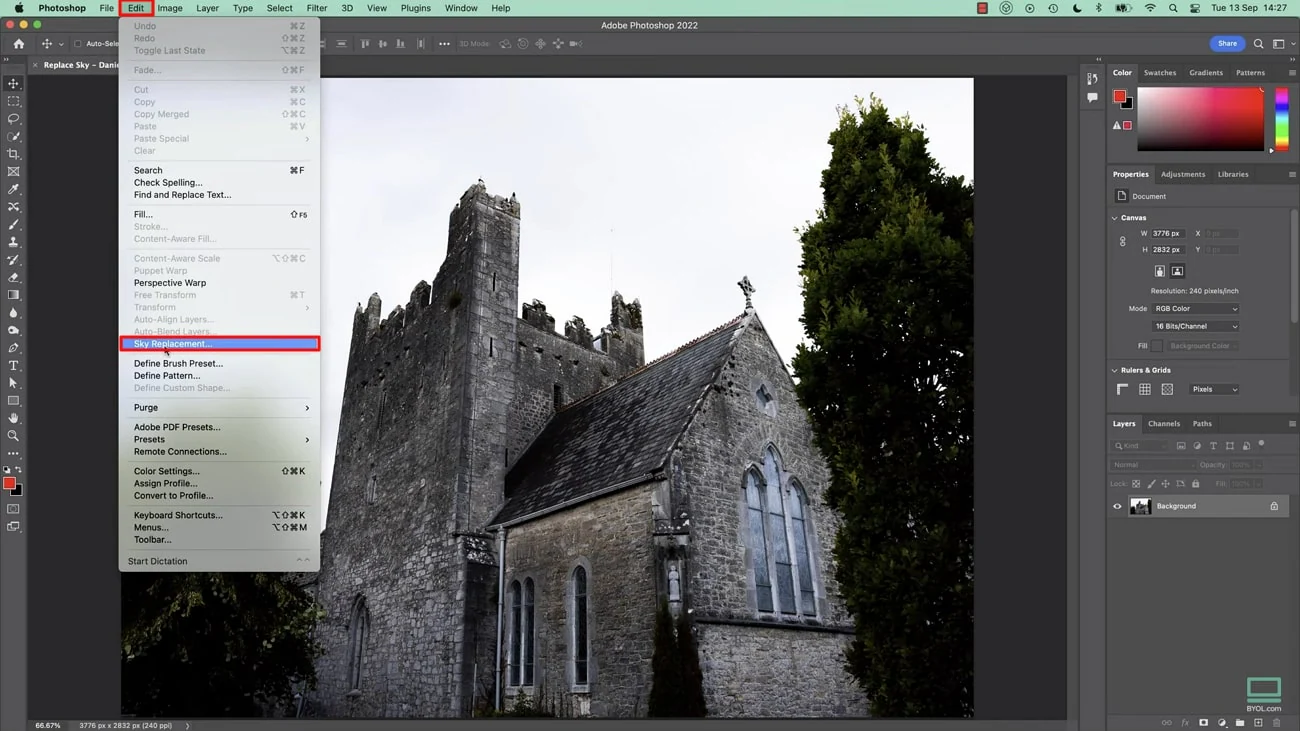Click the rainbow hue slider in Color panel
This screenshot has width=1300, height=731.
pos(1281,119)
